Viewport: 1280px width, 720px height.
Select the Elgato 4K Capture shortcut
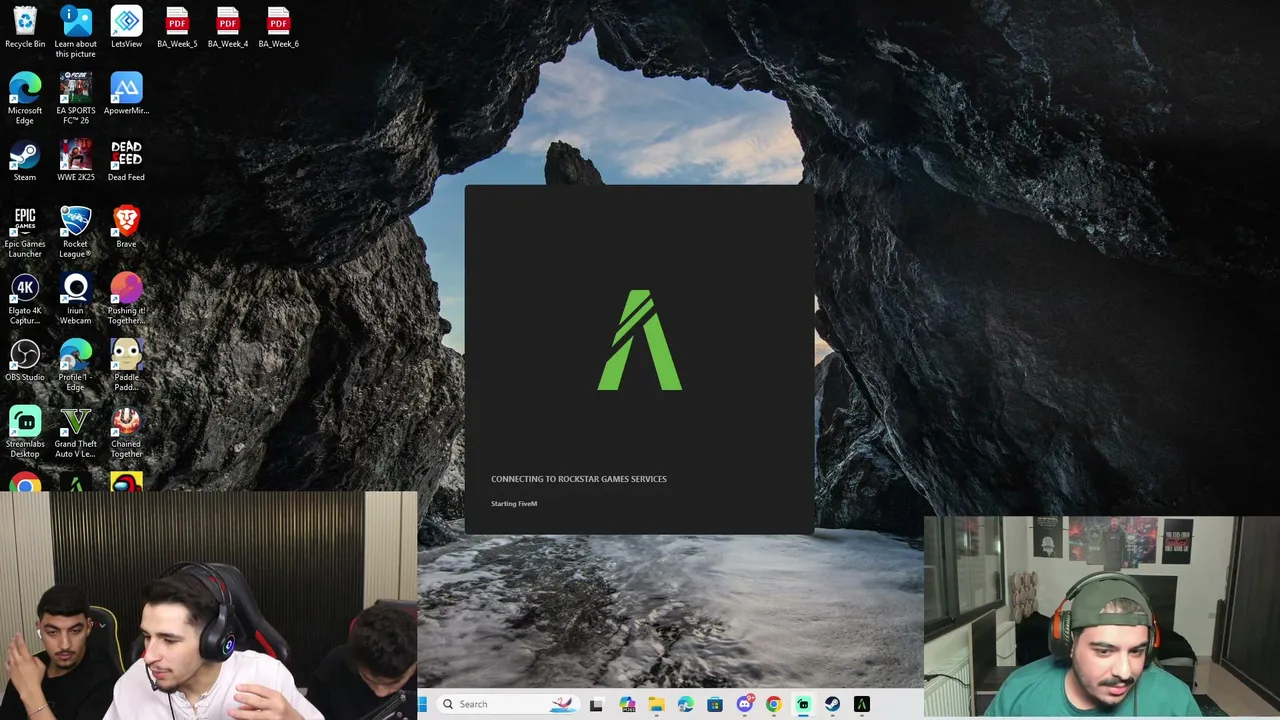(25, 299)
